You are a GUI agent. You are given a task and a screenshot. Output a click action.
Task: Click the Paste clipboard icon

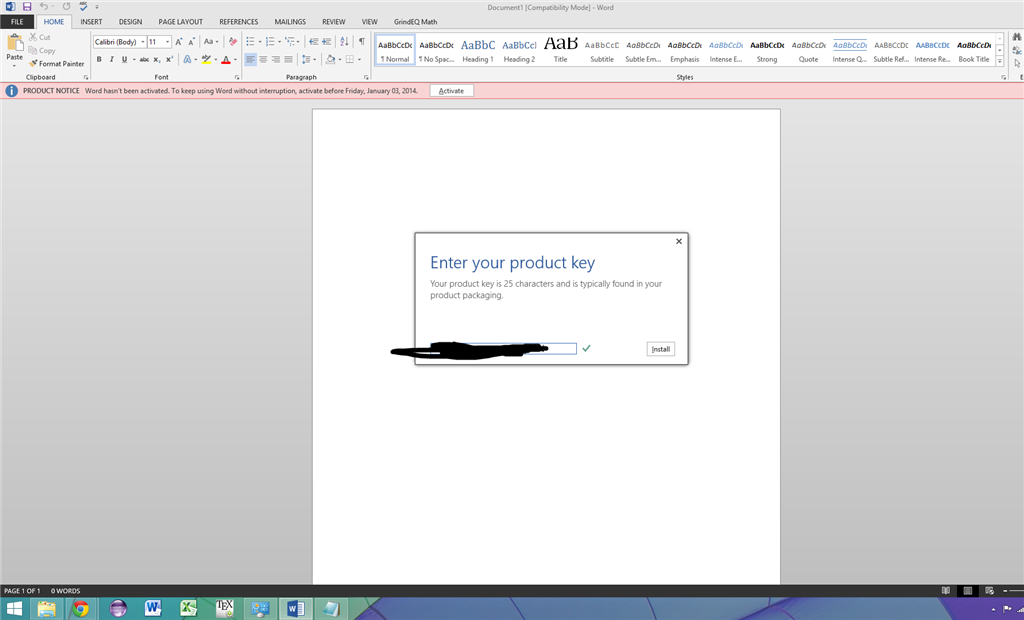14,43
